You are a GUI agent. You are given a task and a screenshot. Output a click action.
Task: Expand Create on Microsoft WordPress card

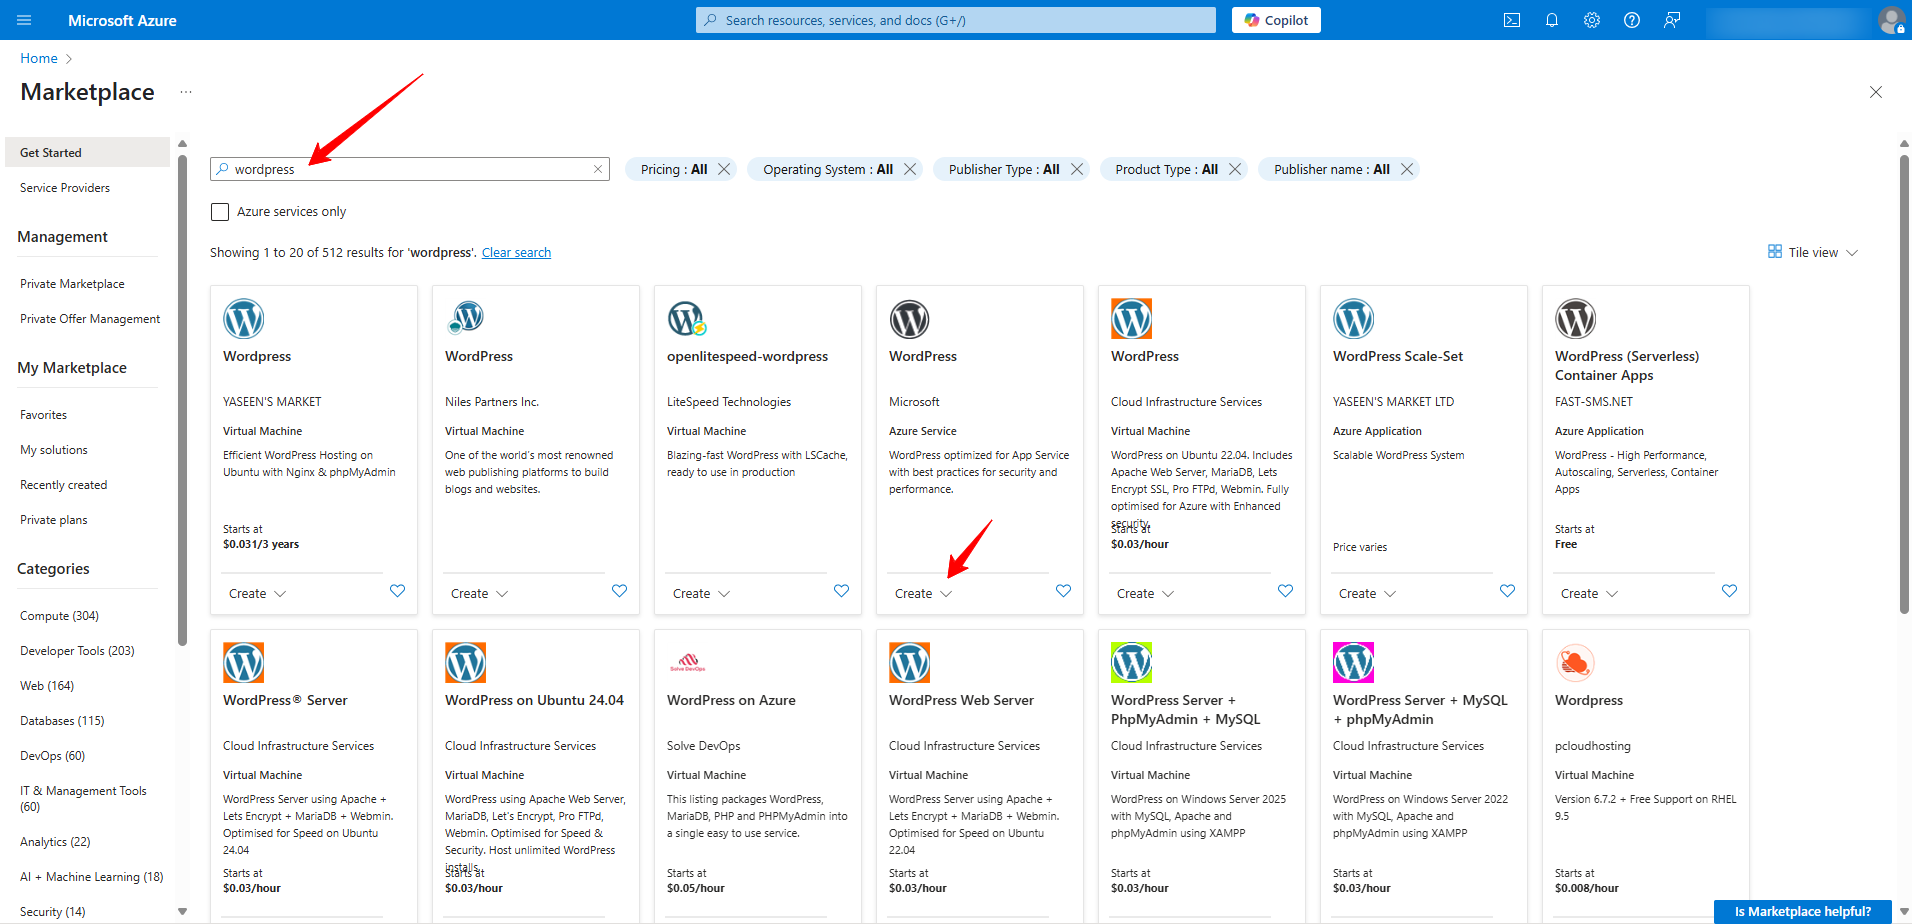point(923,594)
